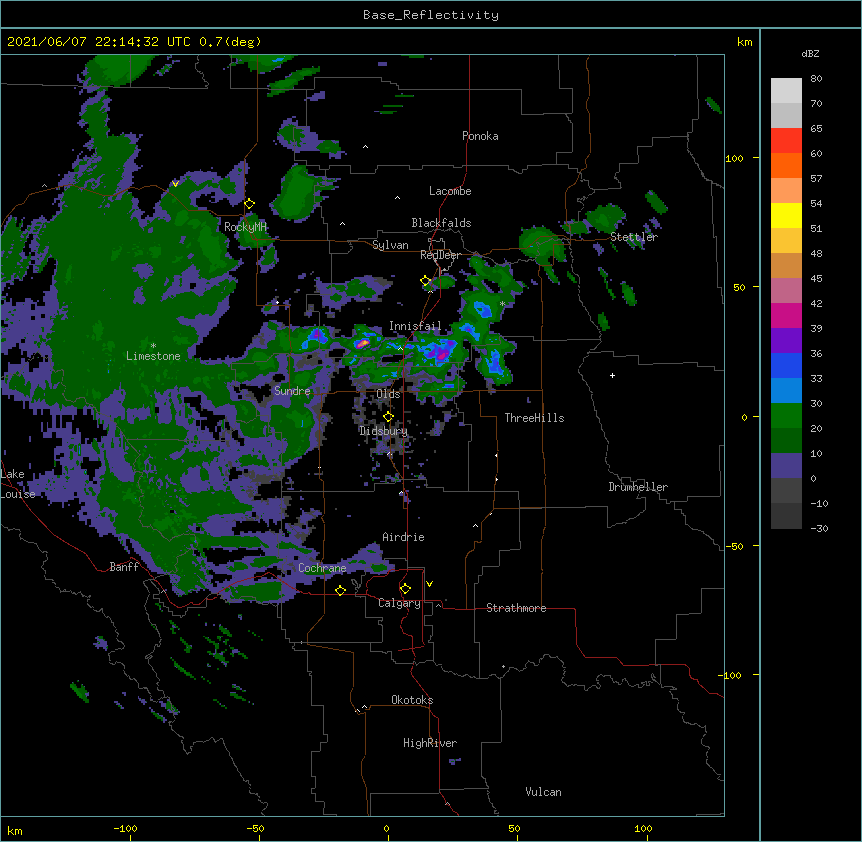862x842 pixels.
Task: Pick the 30 dBZ bright green swatch
Action: 786,416
